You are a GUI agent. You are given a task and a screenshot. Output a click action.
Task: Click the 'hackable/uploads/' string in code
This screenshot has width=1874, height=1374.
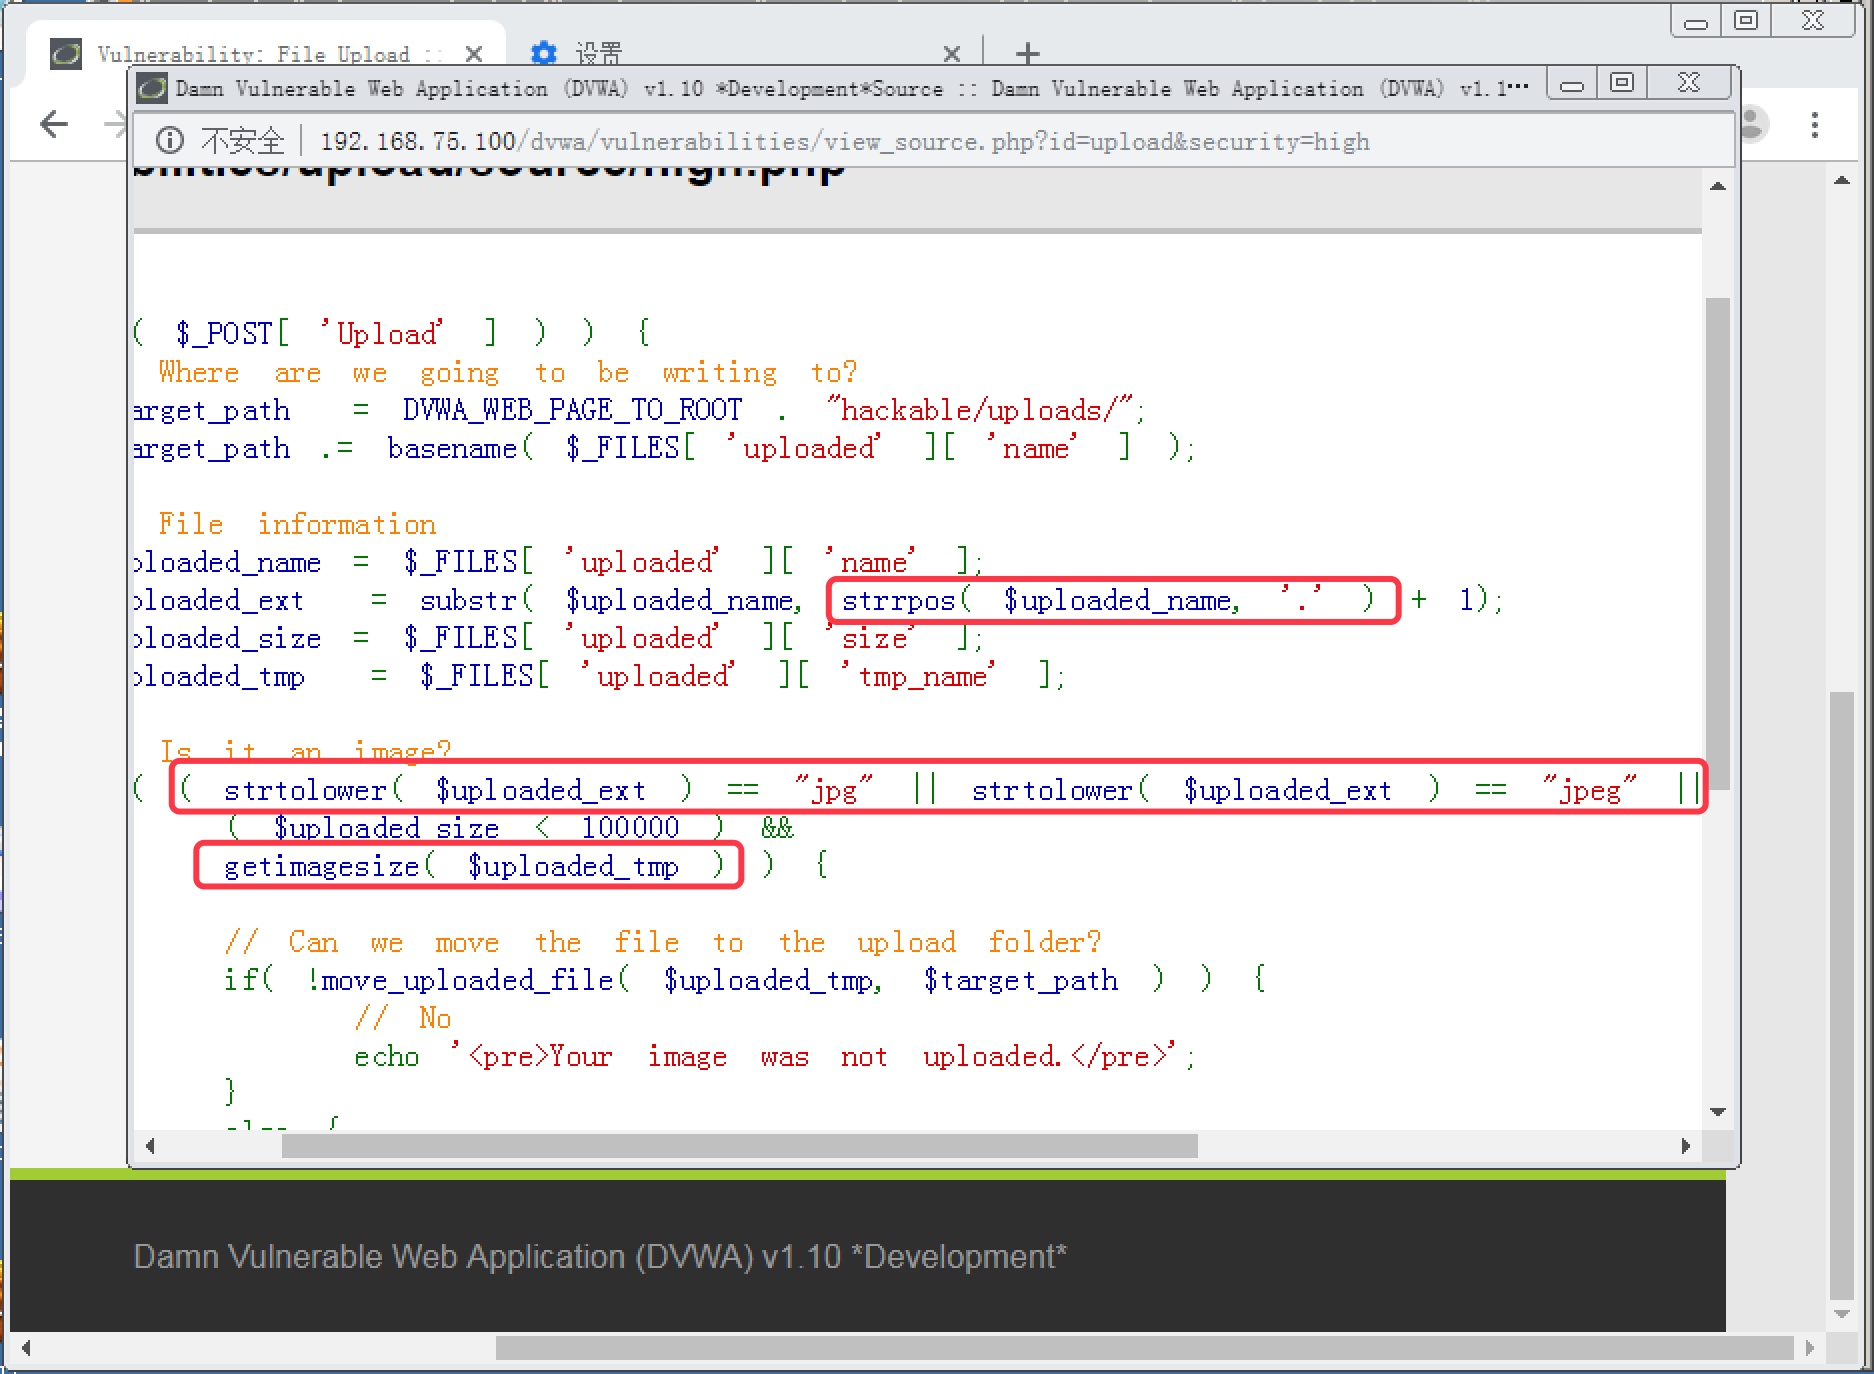click(x=980, y=410)
